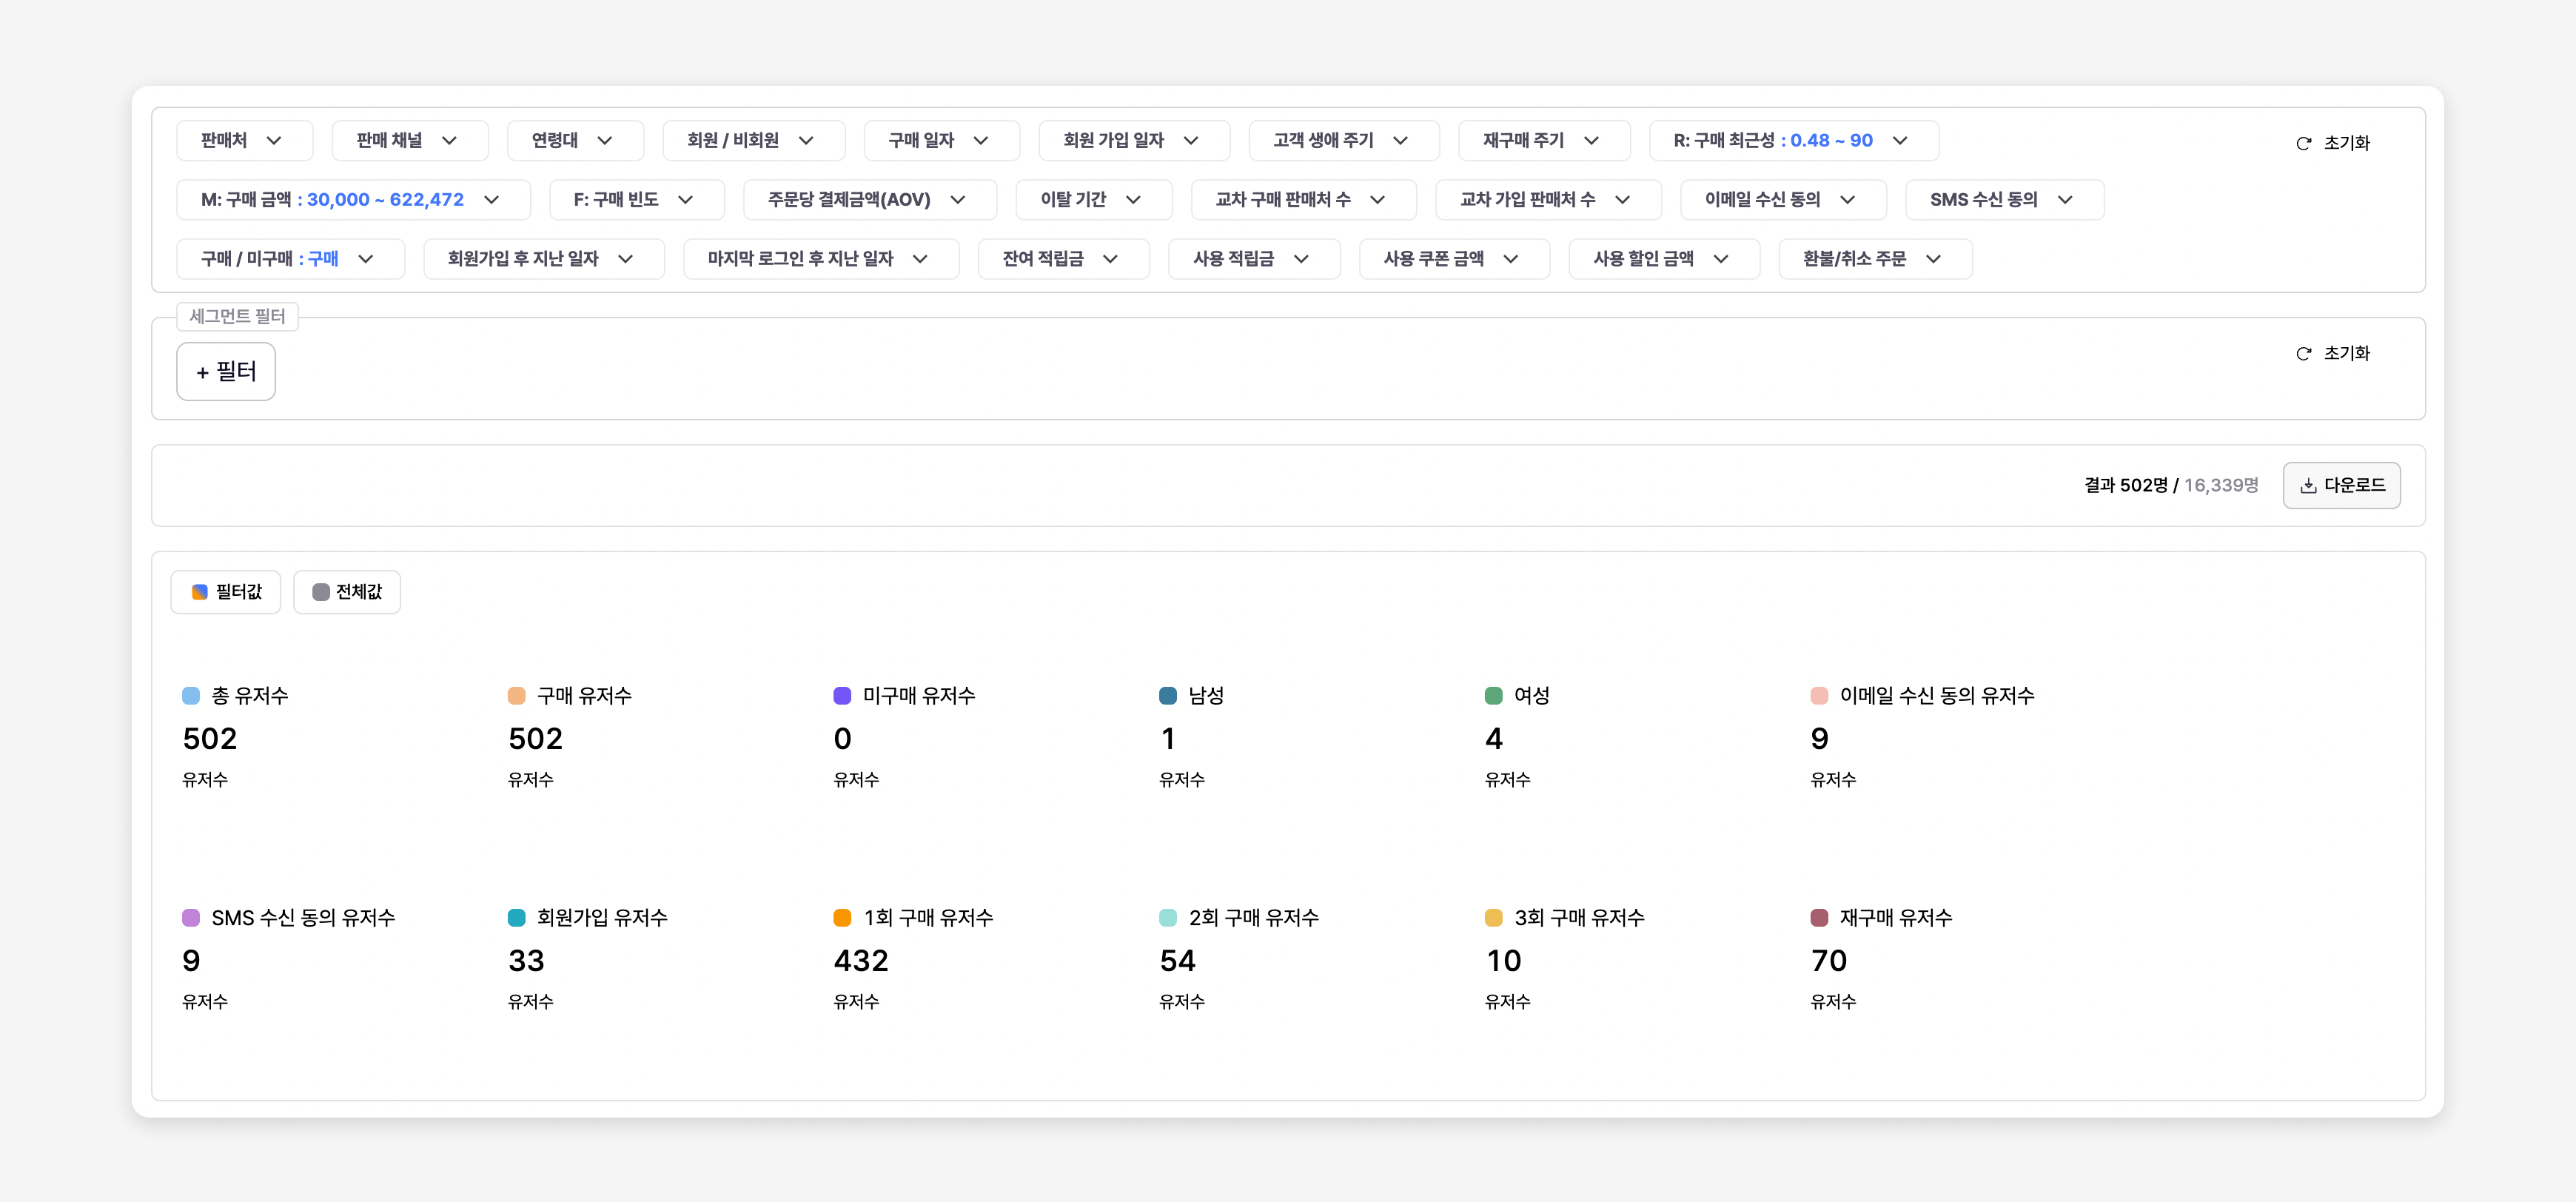
Task: Expand 환불/취소 주문 dropdown
Action: pyautogui.click(x=1875, y=259)
